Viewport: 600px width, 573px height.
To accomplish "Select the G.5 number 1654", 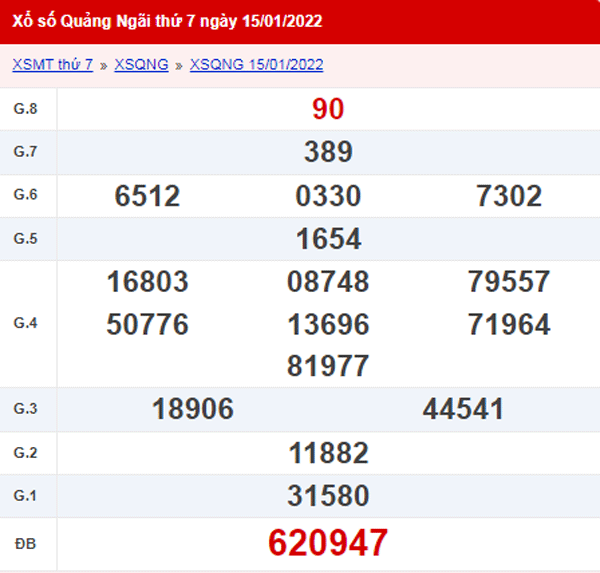I will click(x=328, y=239).
